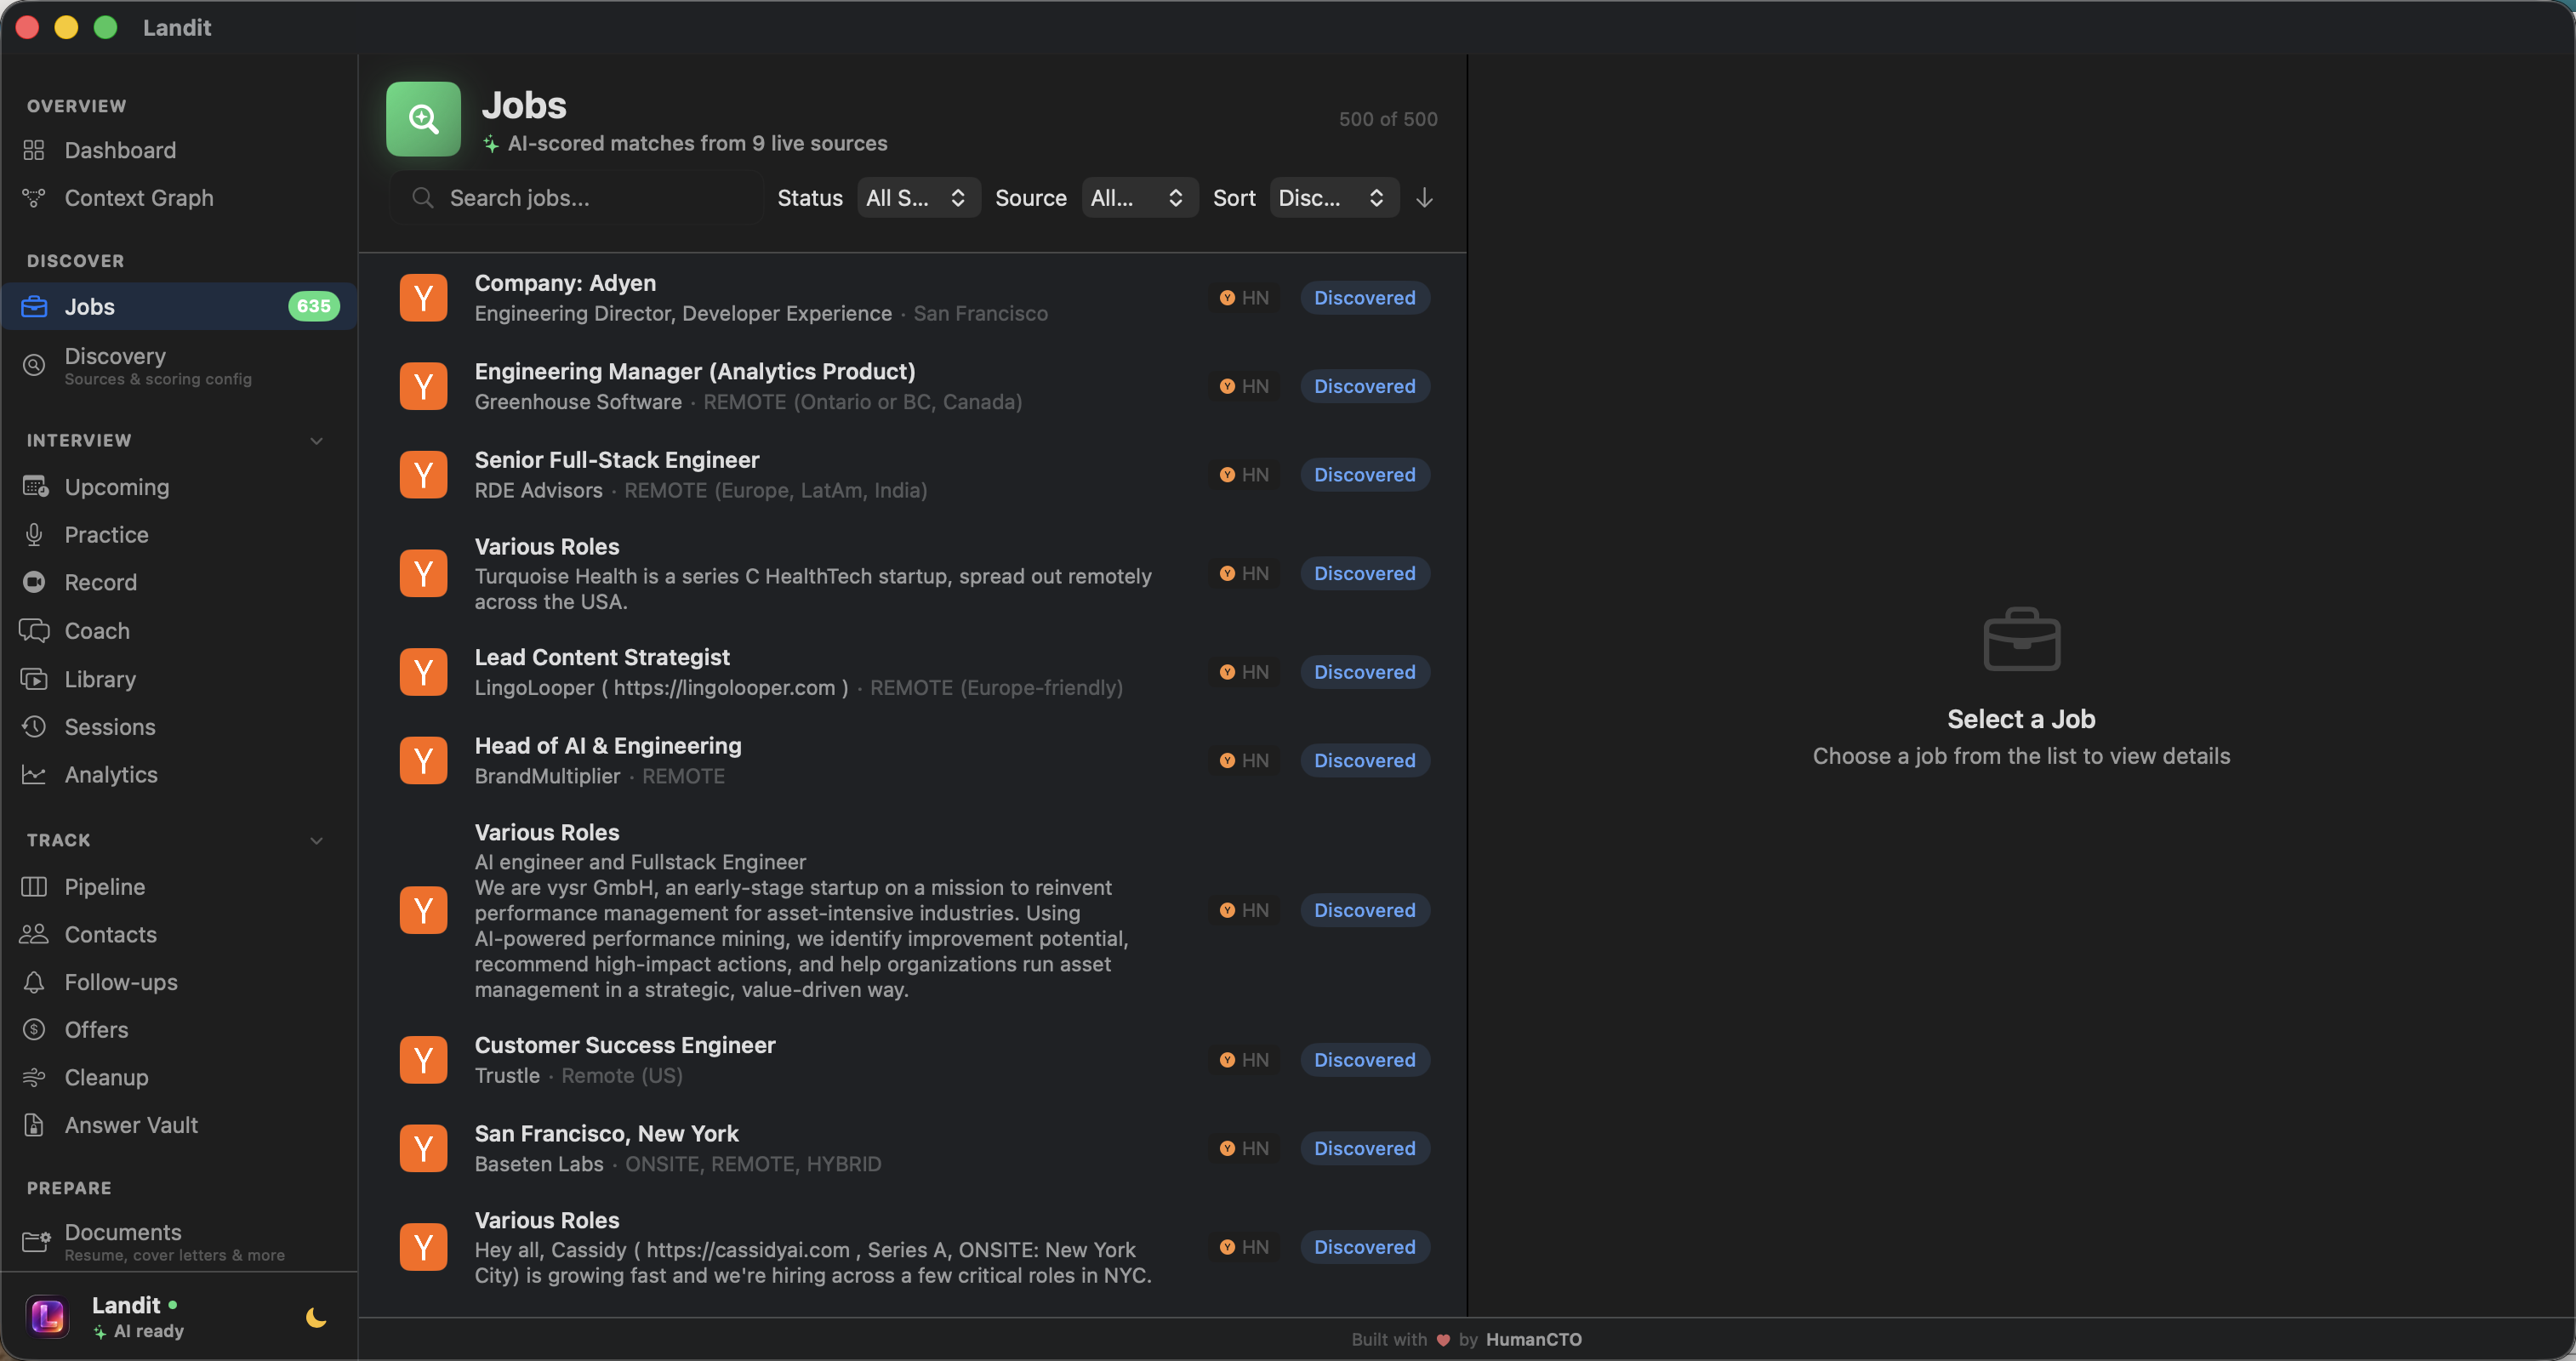
Task: Click the Discovered badge for Greenhouse Software job
Action: [1364, 386]
